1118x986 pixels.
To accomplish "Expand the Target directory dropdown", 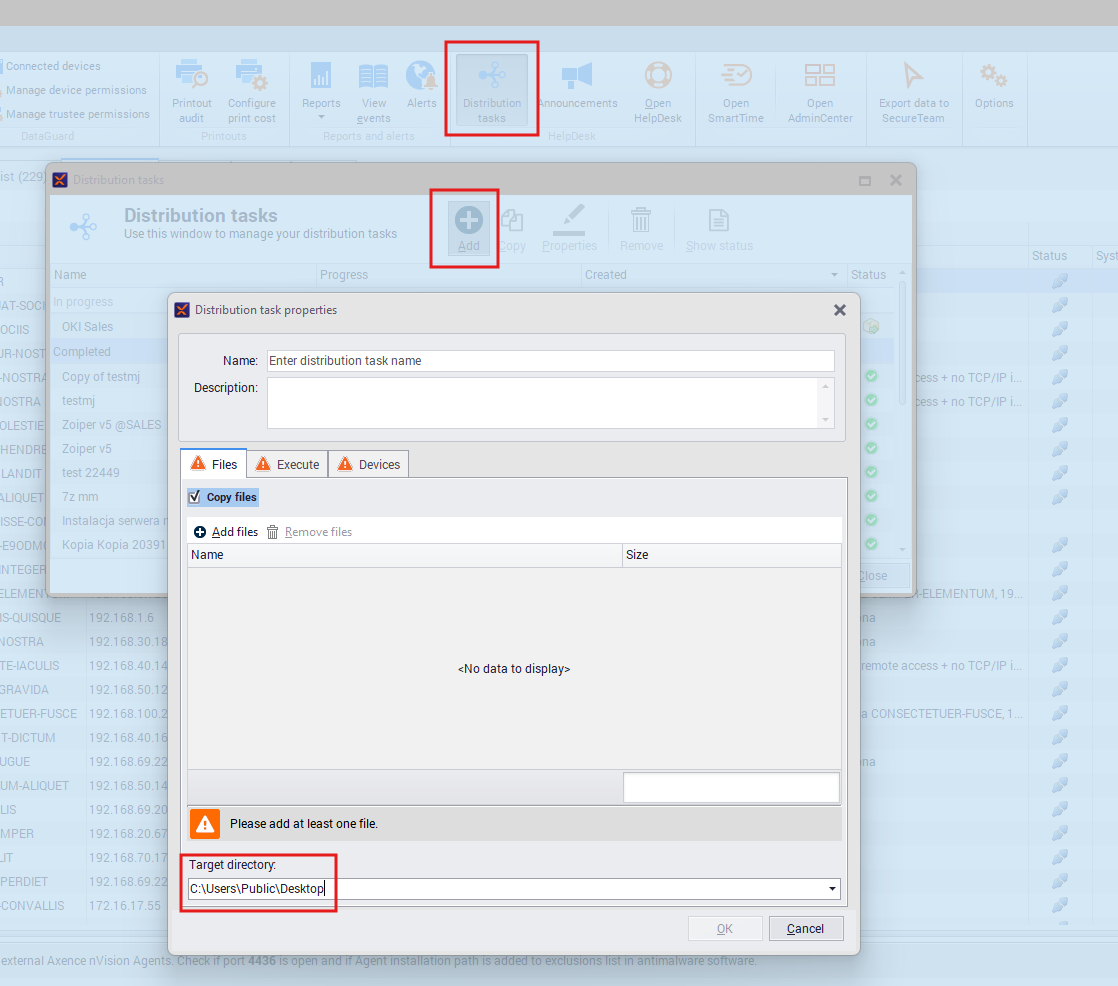I will [832, 889].
